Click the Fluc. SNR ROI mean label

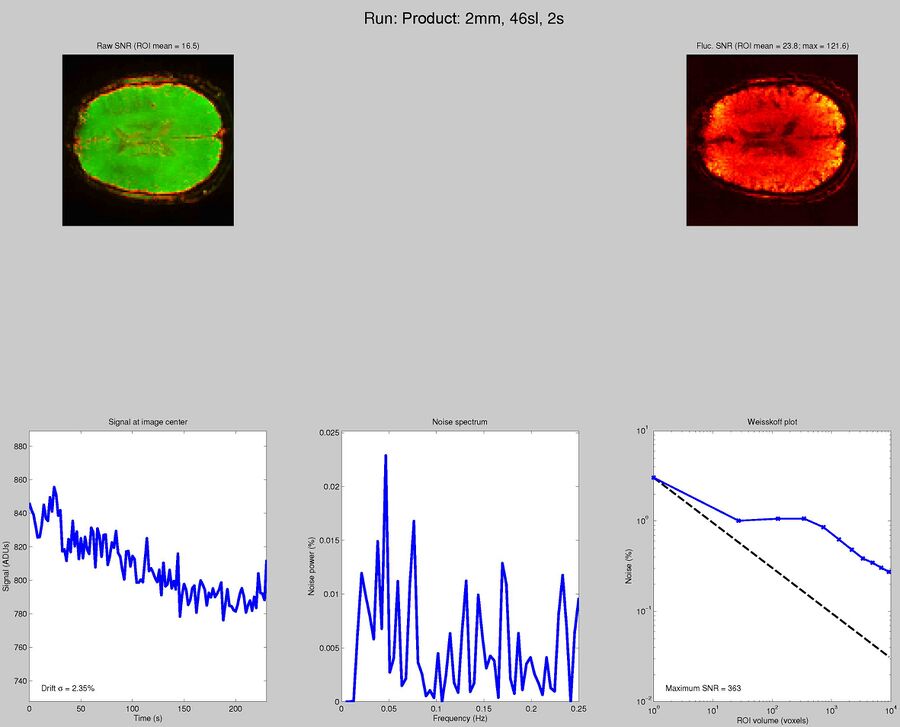tap(772, 45)
